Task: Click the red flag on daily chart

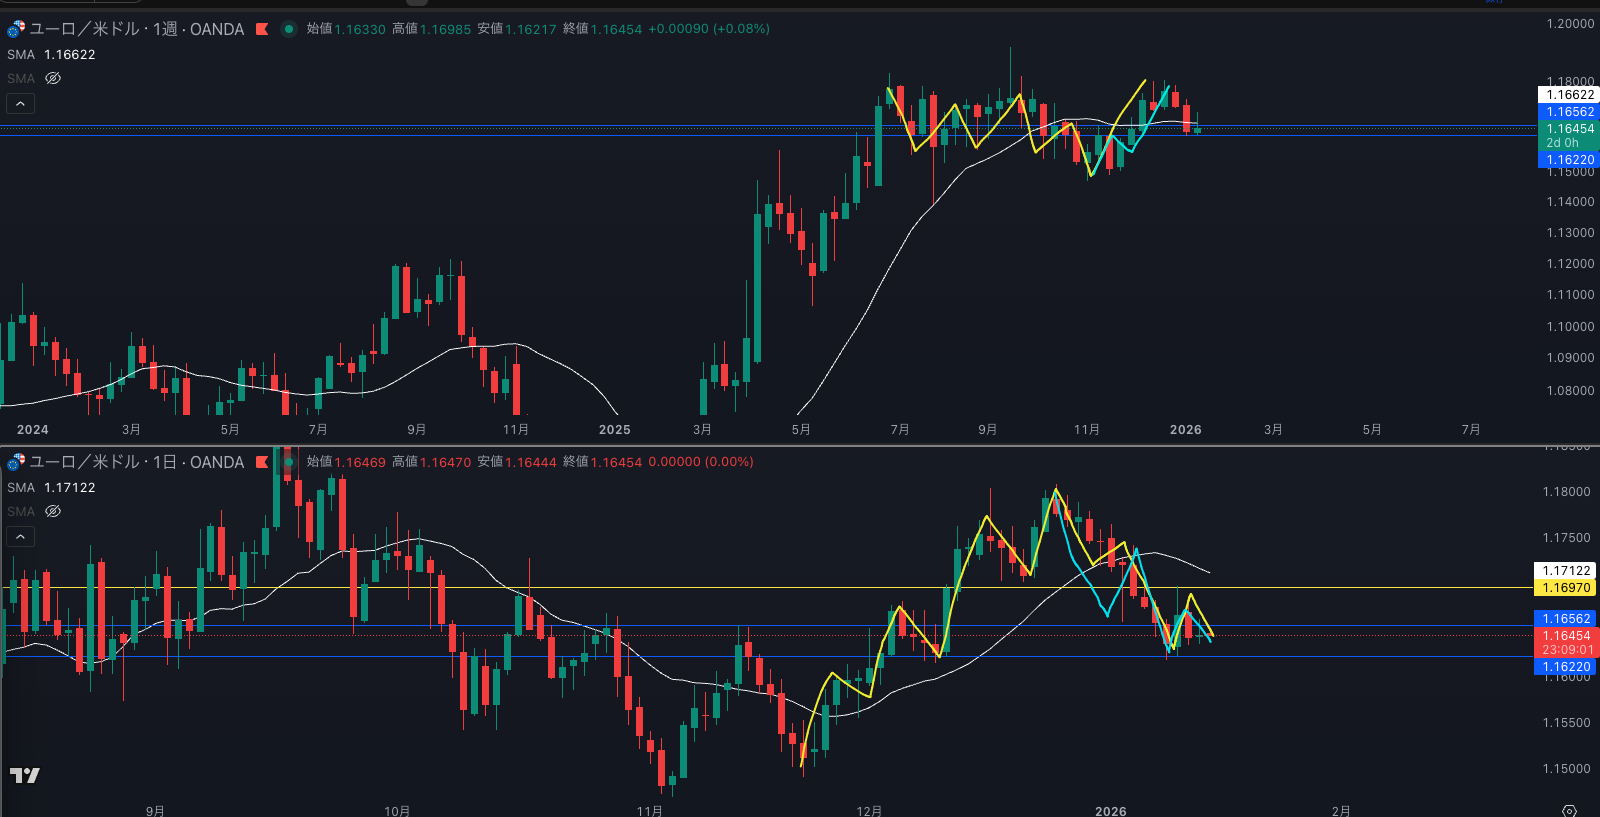Action: [x=262, y=462]
